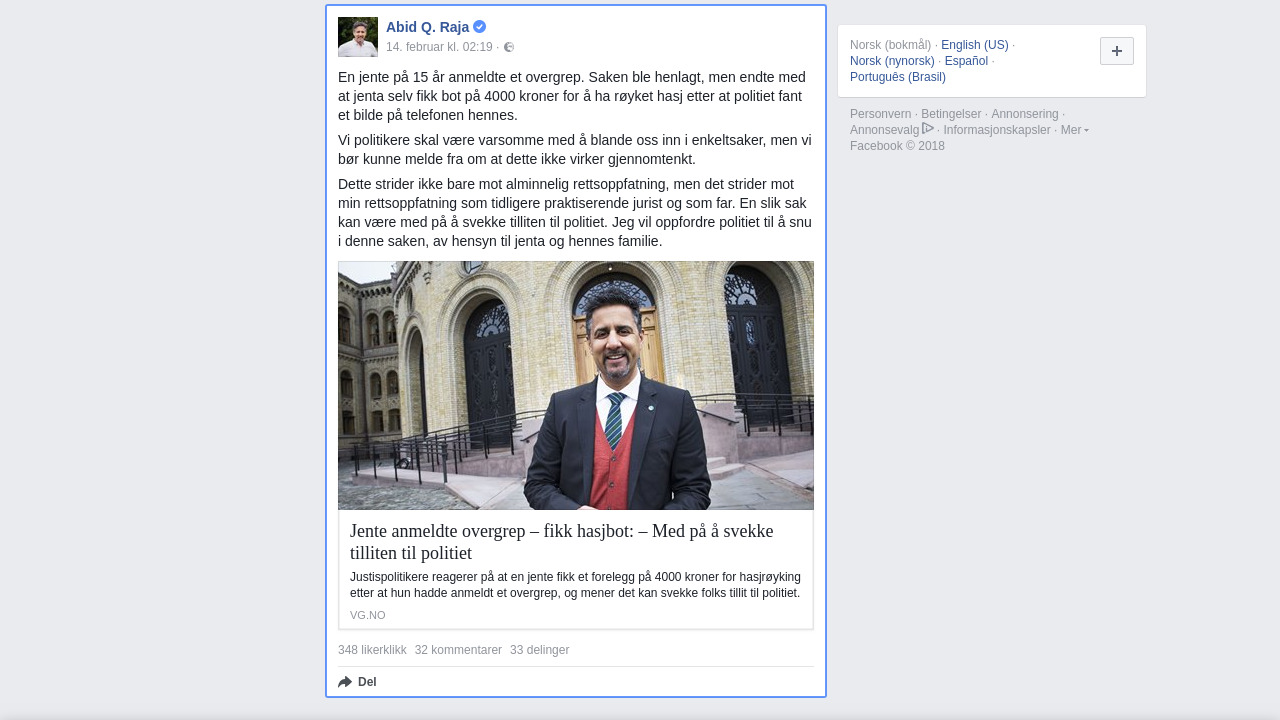The width and height of the screenshot is (1280, 720).
Task: Click the Del share button text
Action: [x=367, y=682]
